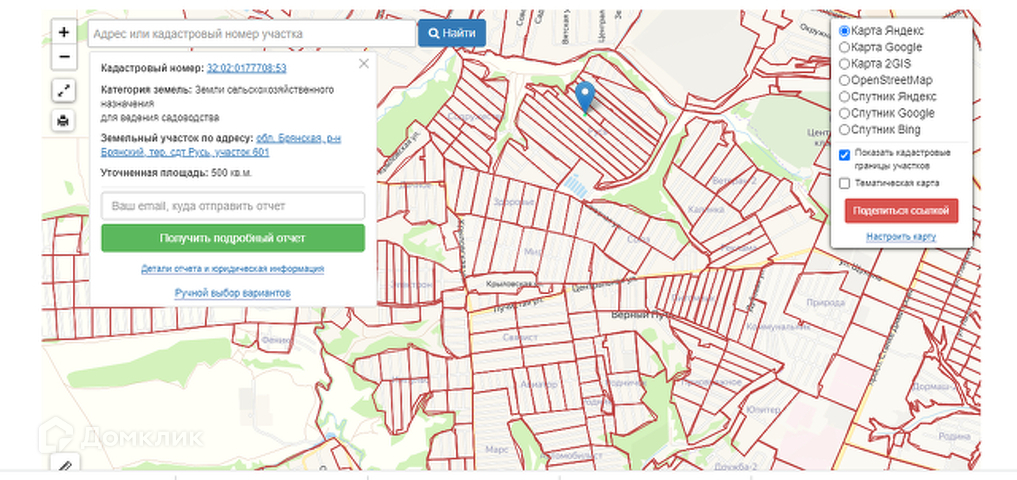Click the Коммунальник map label
1017x480 pixels.
[x=778, y=327]
